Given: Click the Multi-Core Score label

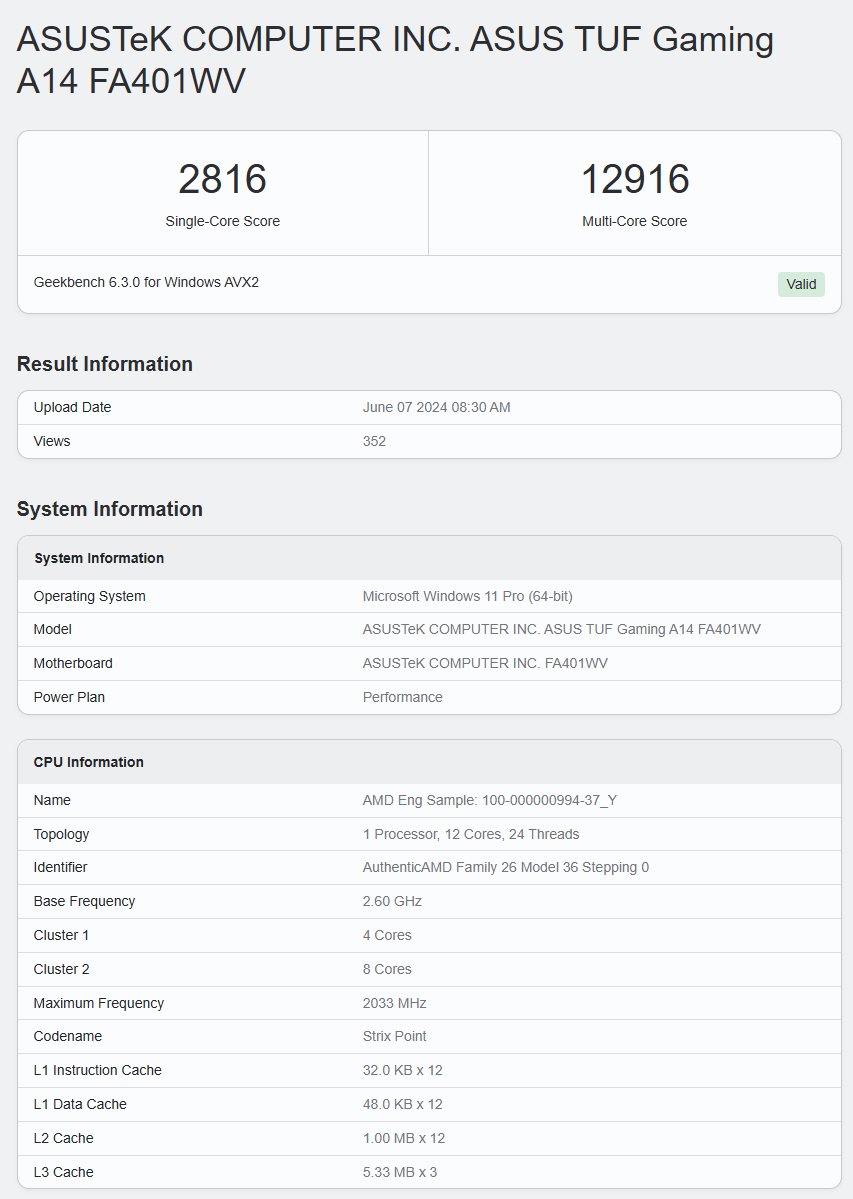Looking at the screenshot, I should tap(634, 221).
